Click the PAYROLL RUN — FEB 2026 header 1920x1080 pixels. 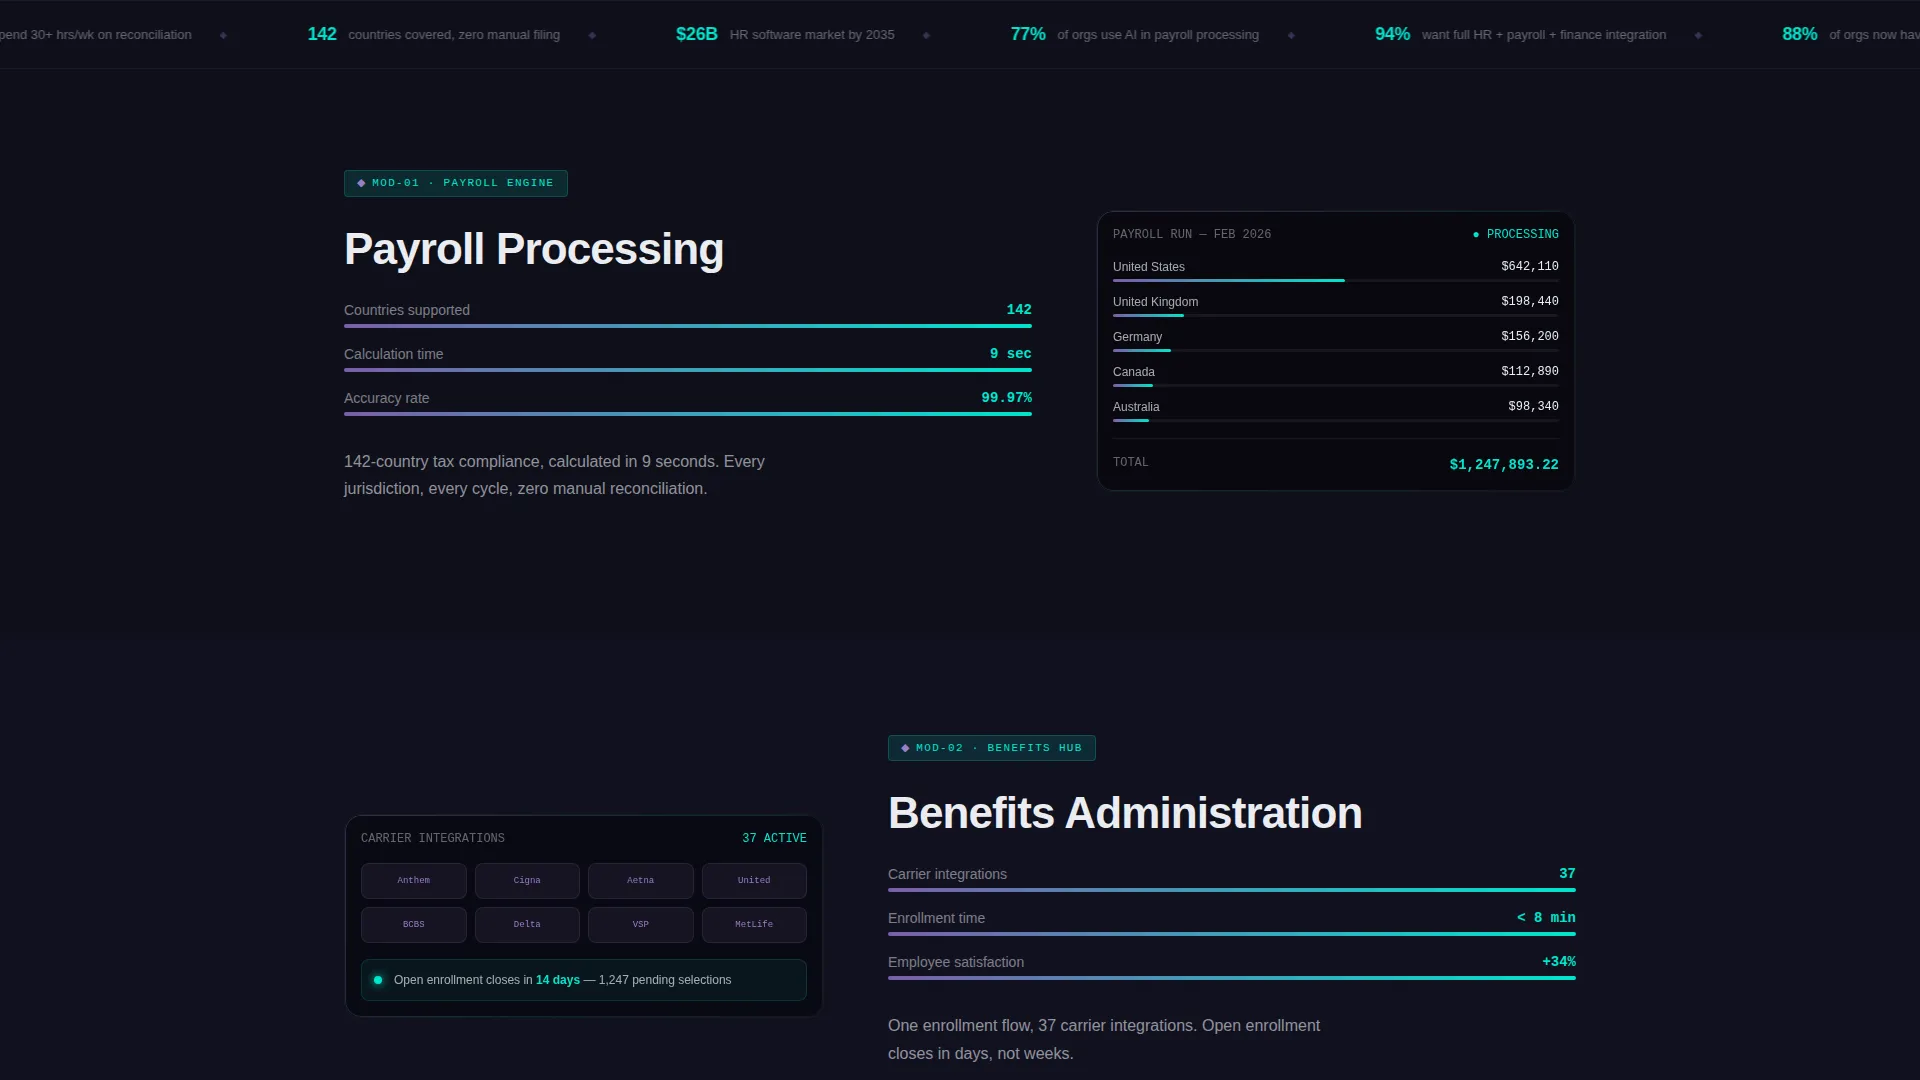coord(1192,234)
